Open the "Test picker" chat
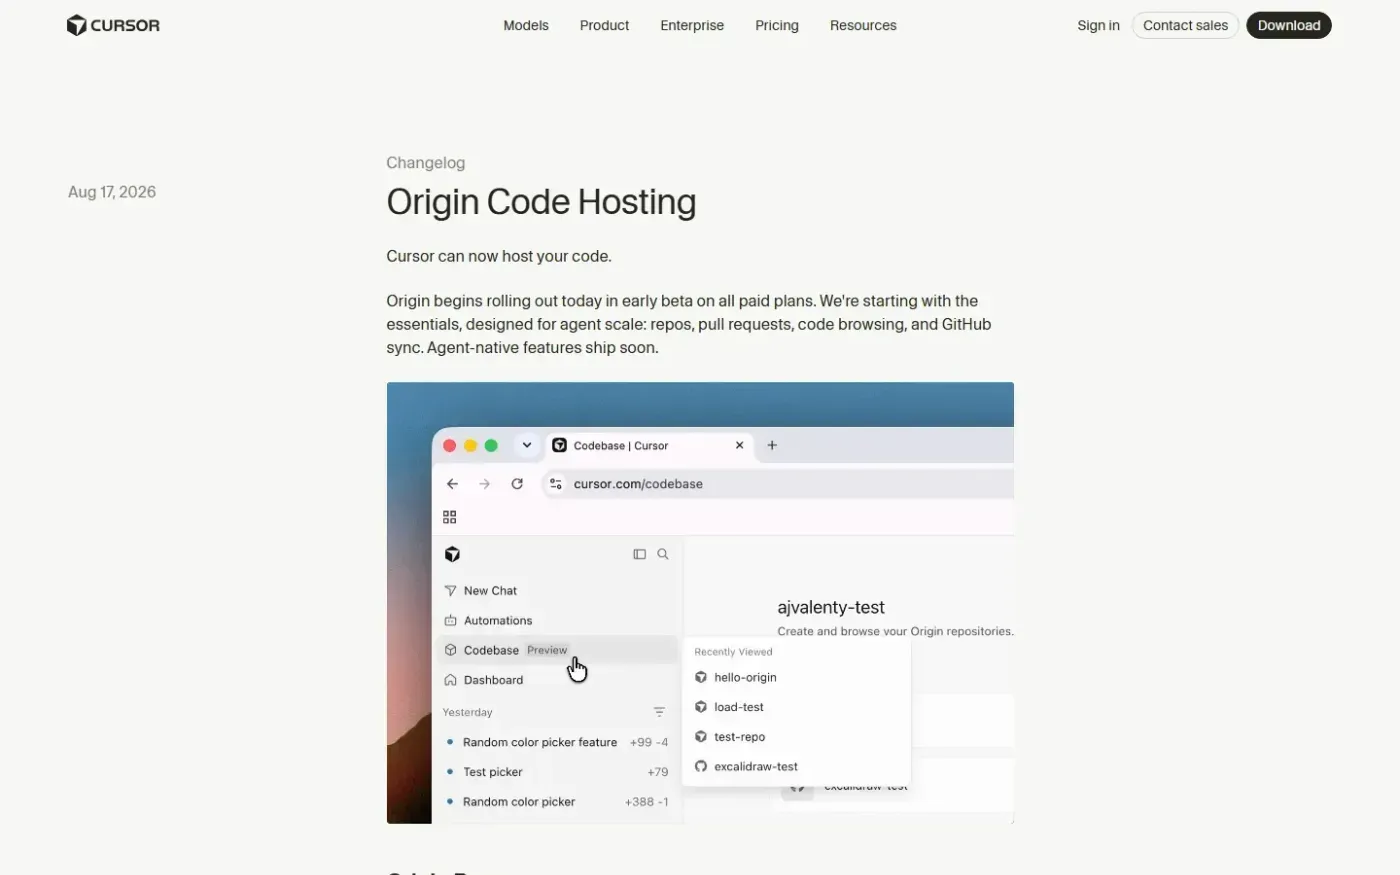Viewport: 1400px width, 875px height. click(558, 772)
